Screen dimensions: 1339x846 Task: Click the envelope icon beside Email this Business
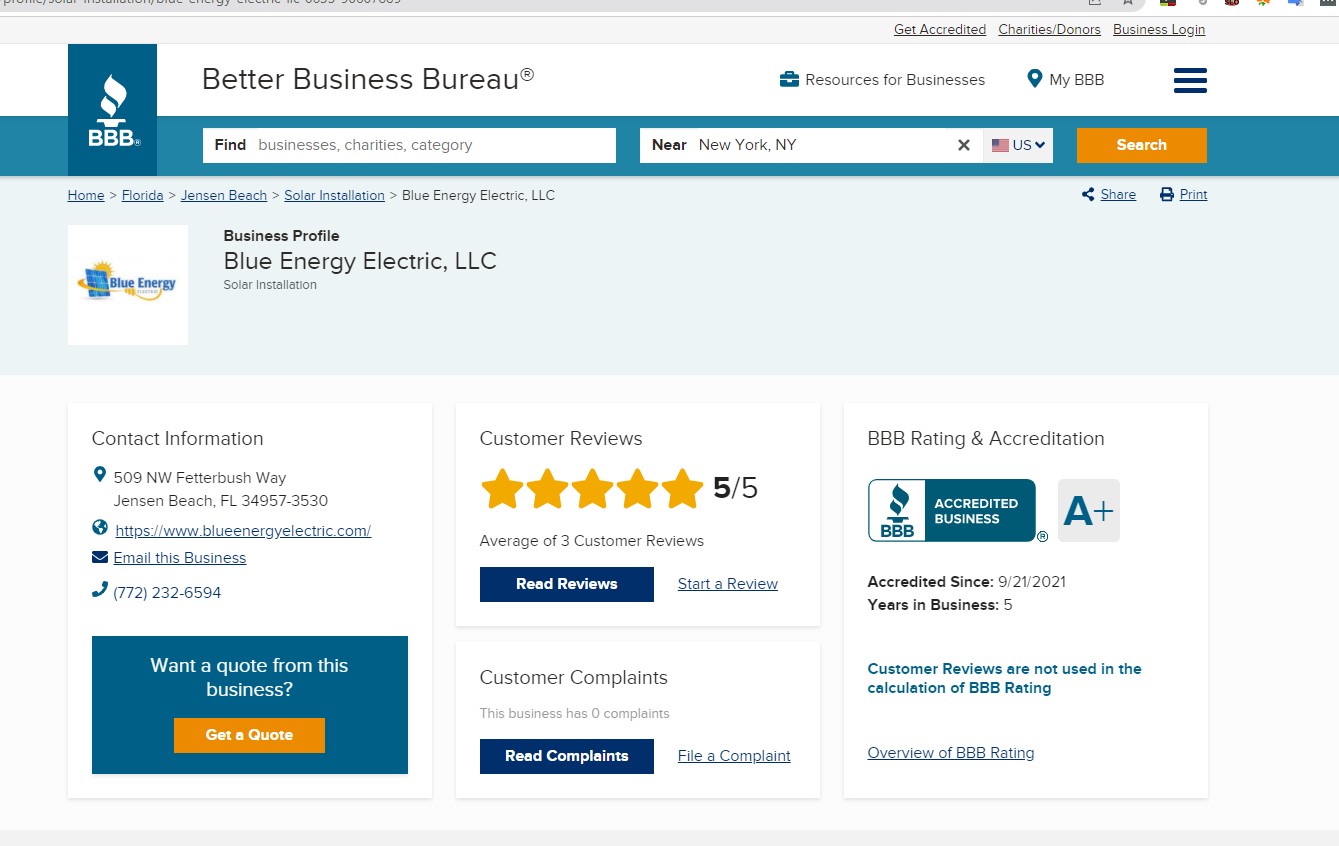[100, 557]
